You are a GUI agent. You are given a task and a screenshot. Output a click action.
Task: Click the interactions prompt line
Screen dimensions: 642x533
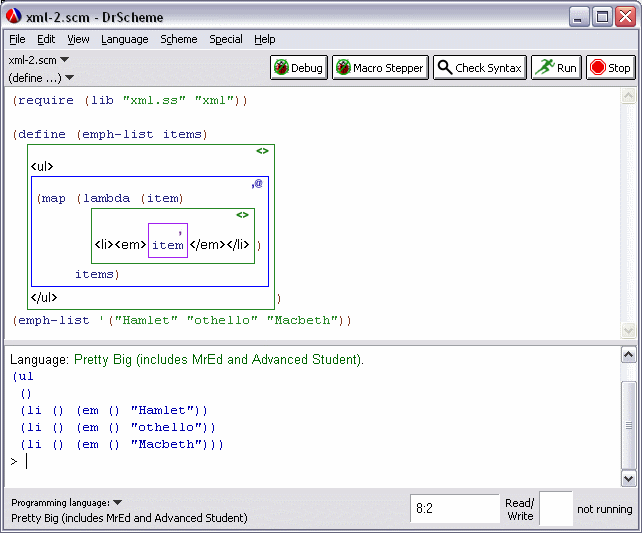point(311,461)
